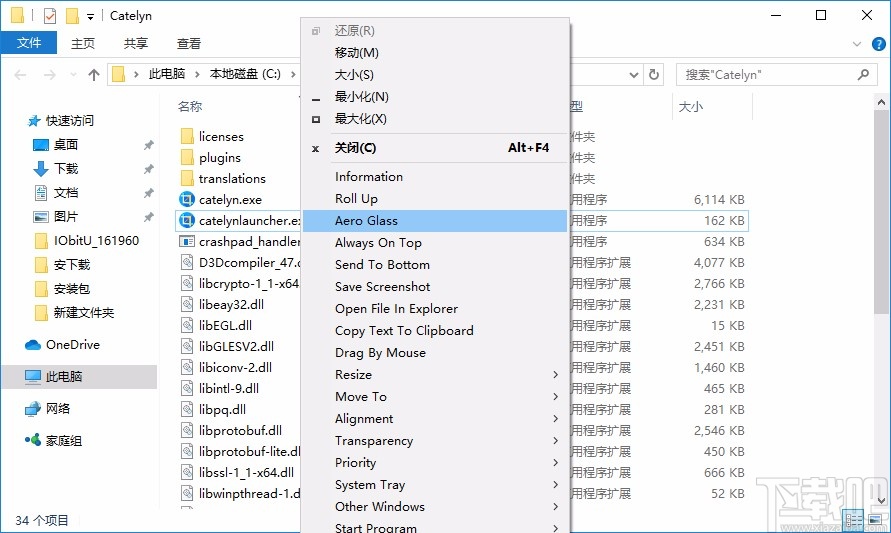This screenshot has width=891, height=533.
Task: Choose Aero Glass from the menu
Action: coord(435,220)
